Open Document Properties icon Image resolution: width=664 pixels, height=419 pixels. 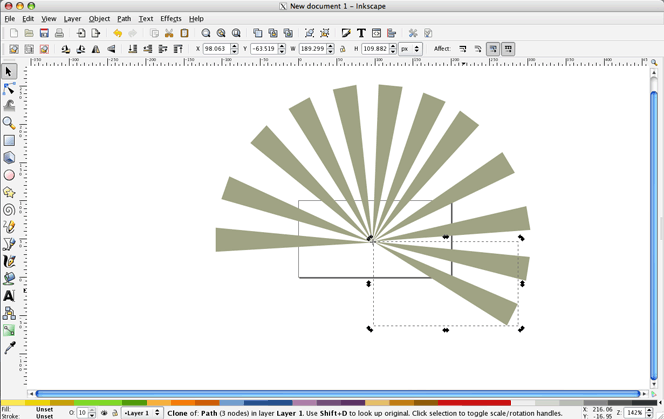coord(428,33)
